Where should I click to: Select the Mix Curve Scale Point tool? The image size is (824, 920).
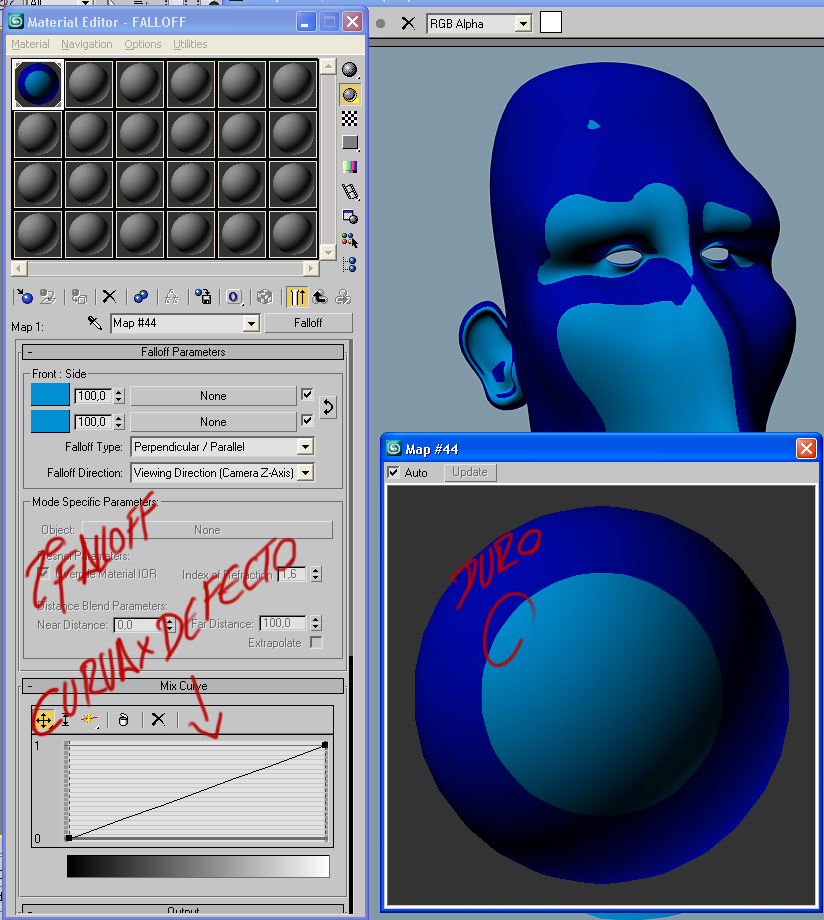tap(65, 719)
